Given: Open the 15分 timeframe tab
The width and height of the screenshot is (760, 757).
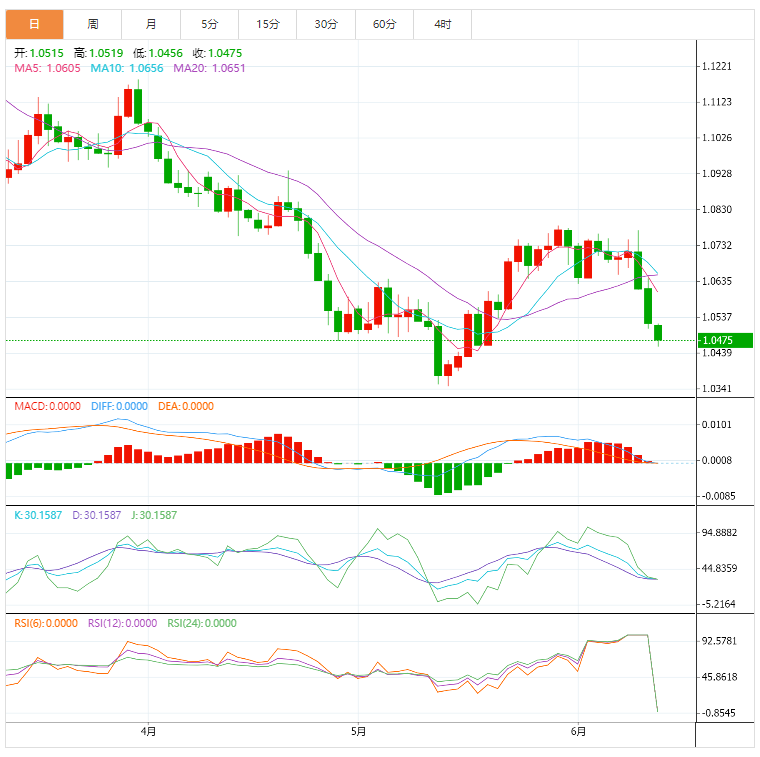Looking at the screenshot, I should pyautogui.click(x=268, y=24).
